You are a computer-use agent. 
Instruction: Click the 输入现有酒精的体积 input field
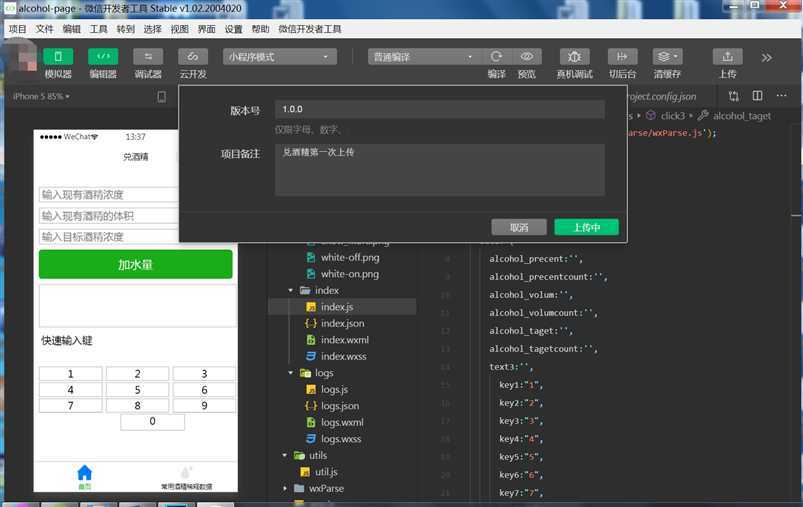pyautogui.click(x=109, y=216)
